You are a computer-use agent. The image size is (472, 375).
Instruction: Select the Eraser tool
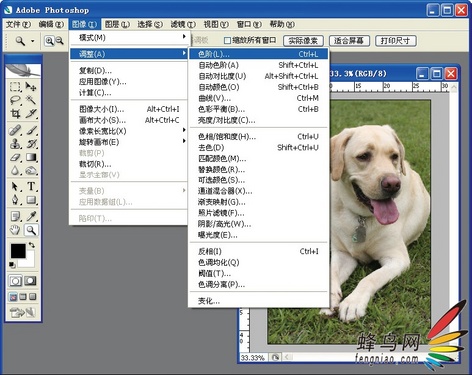point(15,157)
